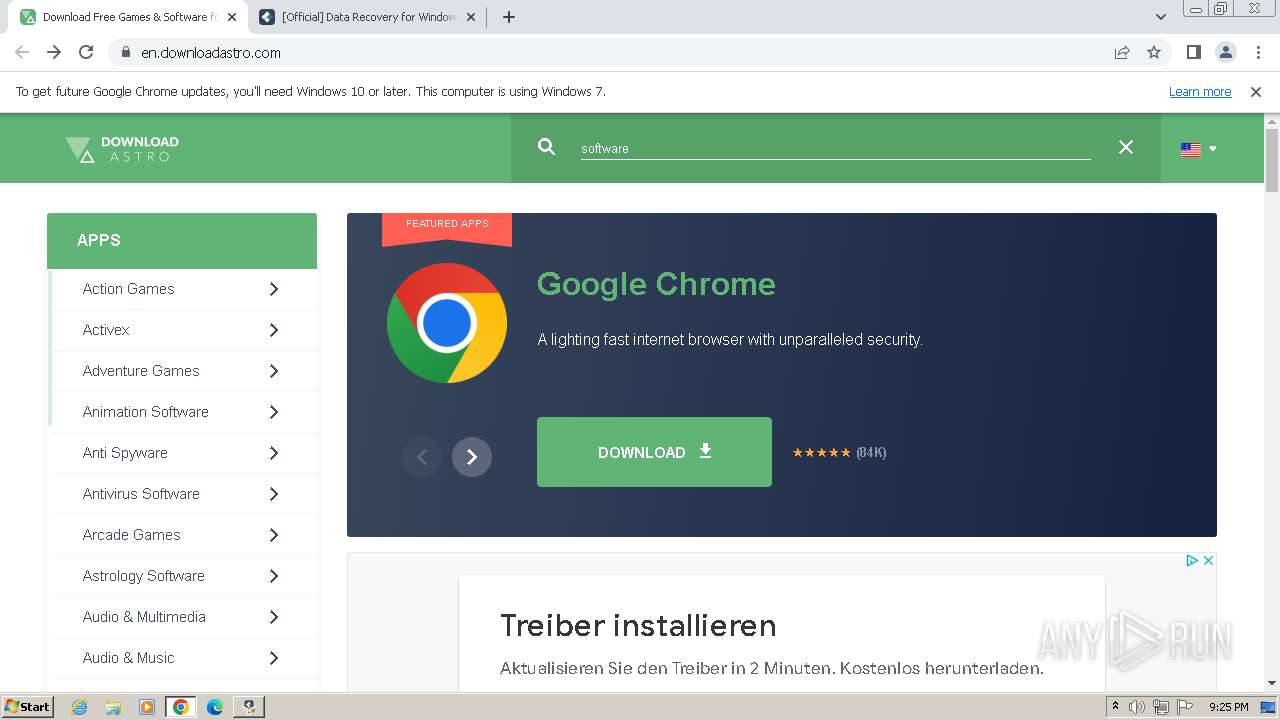Open the Action Games category
This screenshot has width=1280, height=720.
pyautogui.click(x=128, y=289)
